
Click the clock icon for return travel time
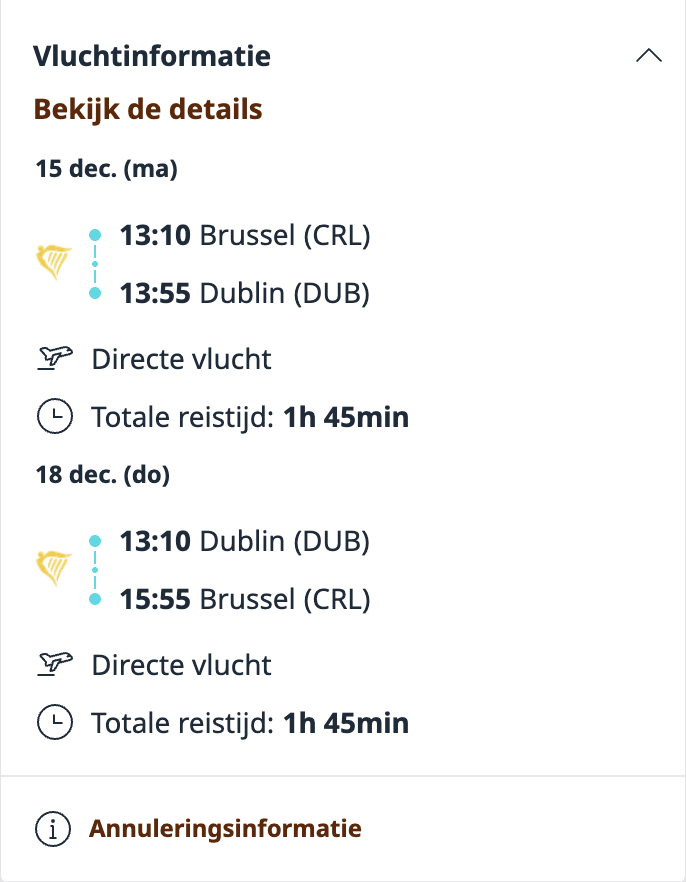(54, 722)
